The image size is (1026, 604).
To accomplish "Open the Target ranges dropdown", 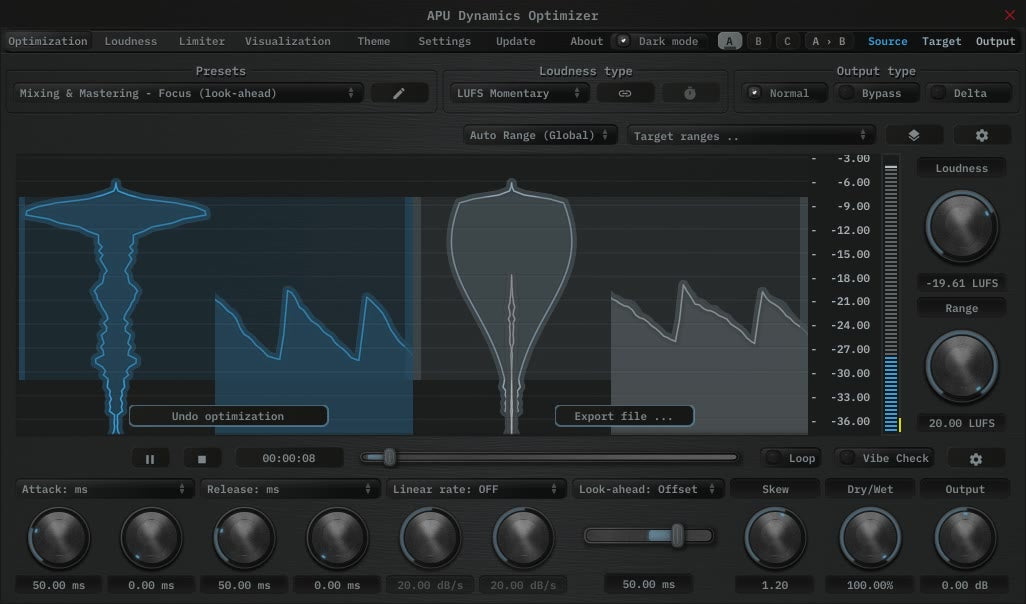I will (751, 135).
